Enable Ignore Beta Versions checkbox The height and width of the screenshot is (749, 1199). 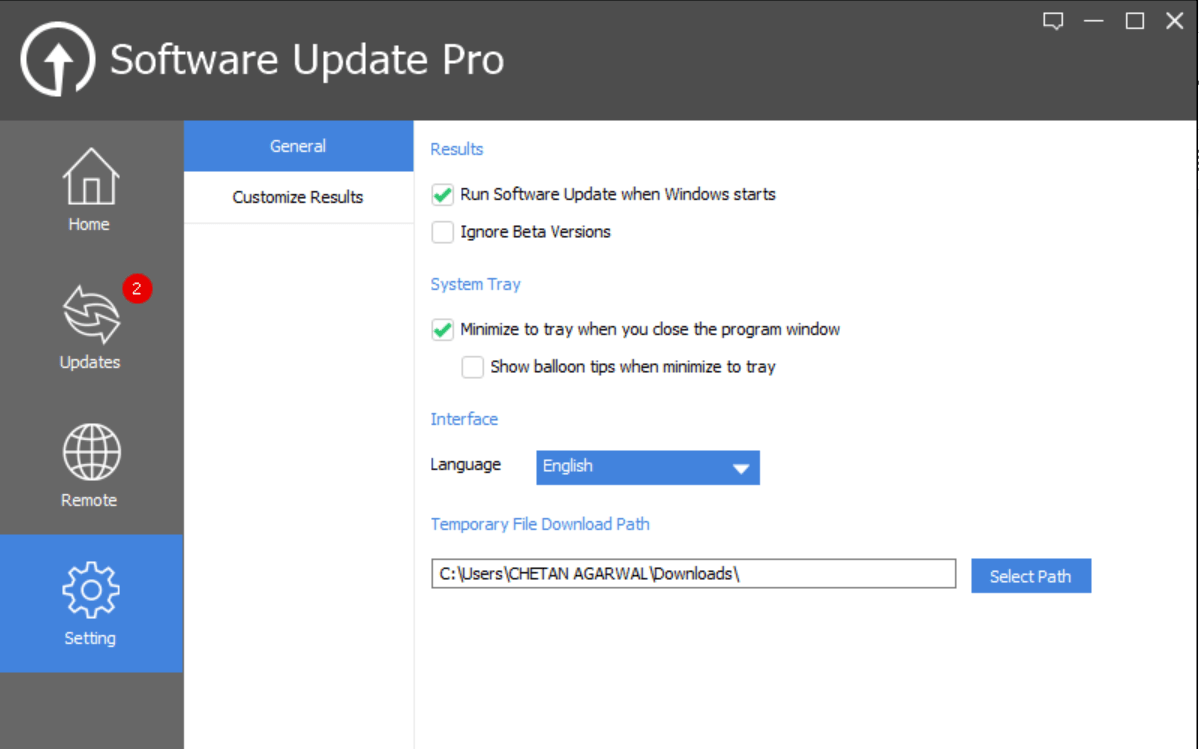(x=442, y=232)
